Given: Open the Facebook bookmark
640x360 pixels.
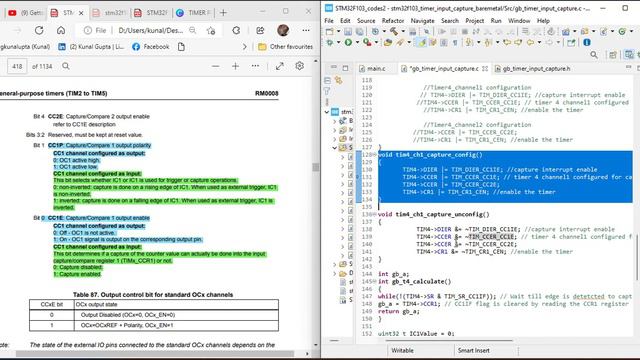Looking at the screenshot, I should (x=151, y=47).
